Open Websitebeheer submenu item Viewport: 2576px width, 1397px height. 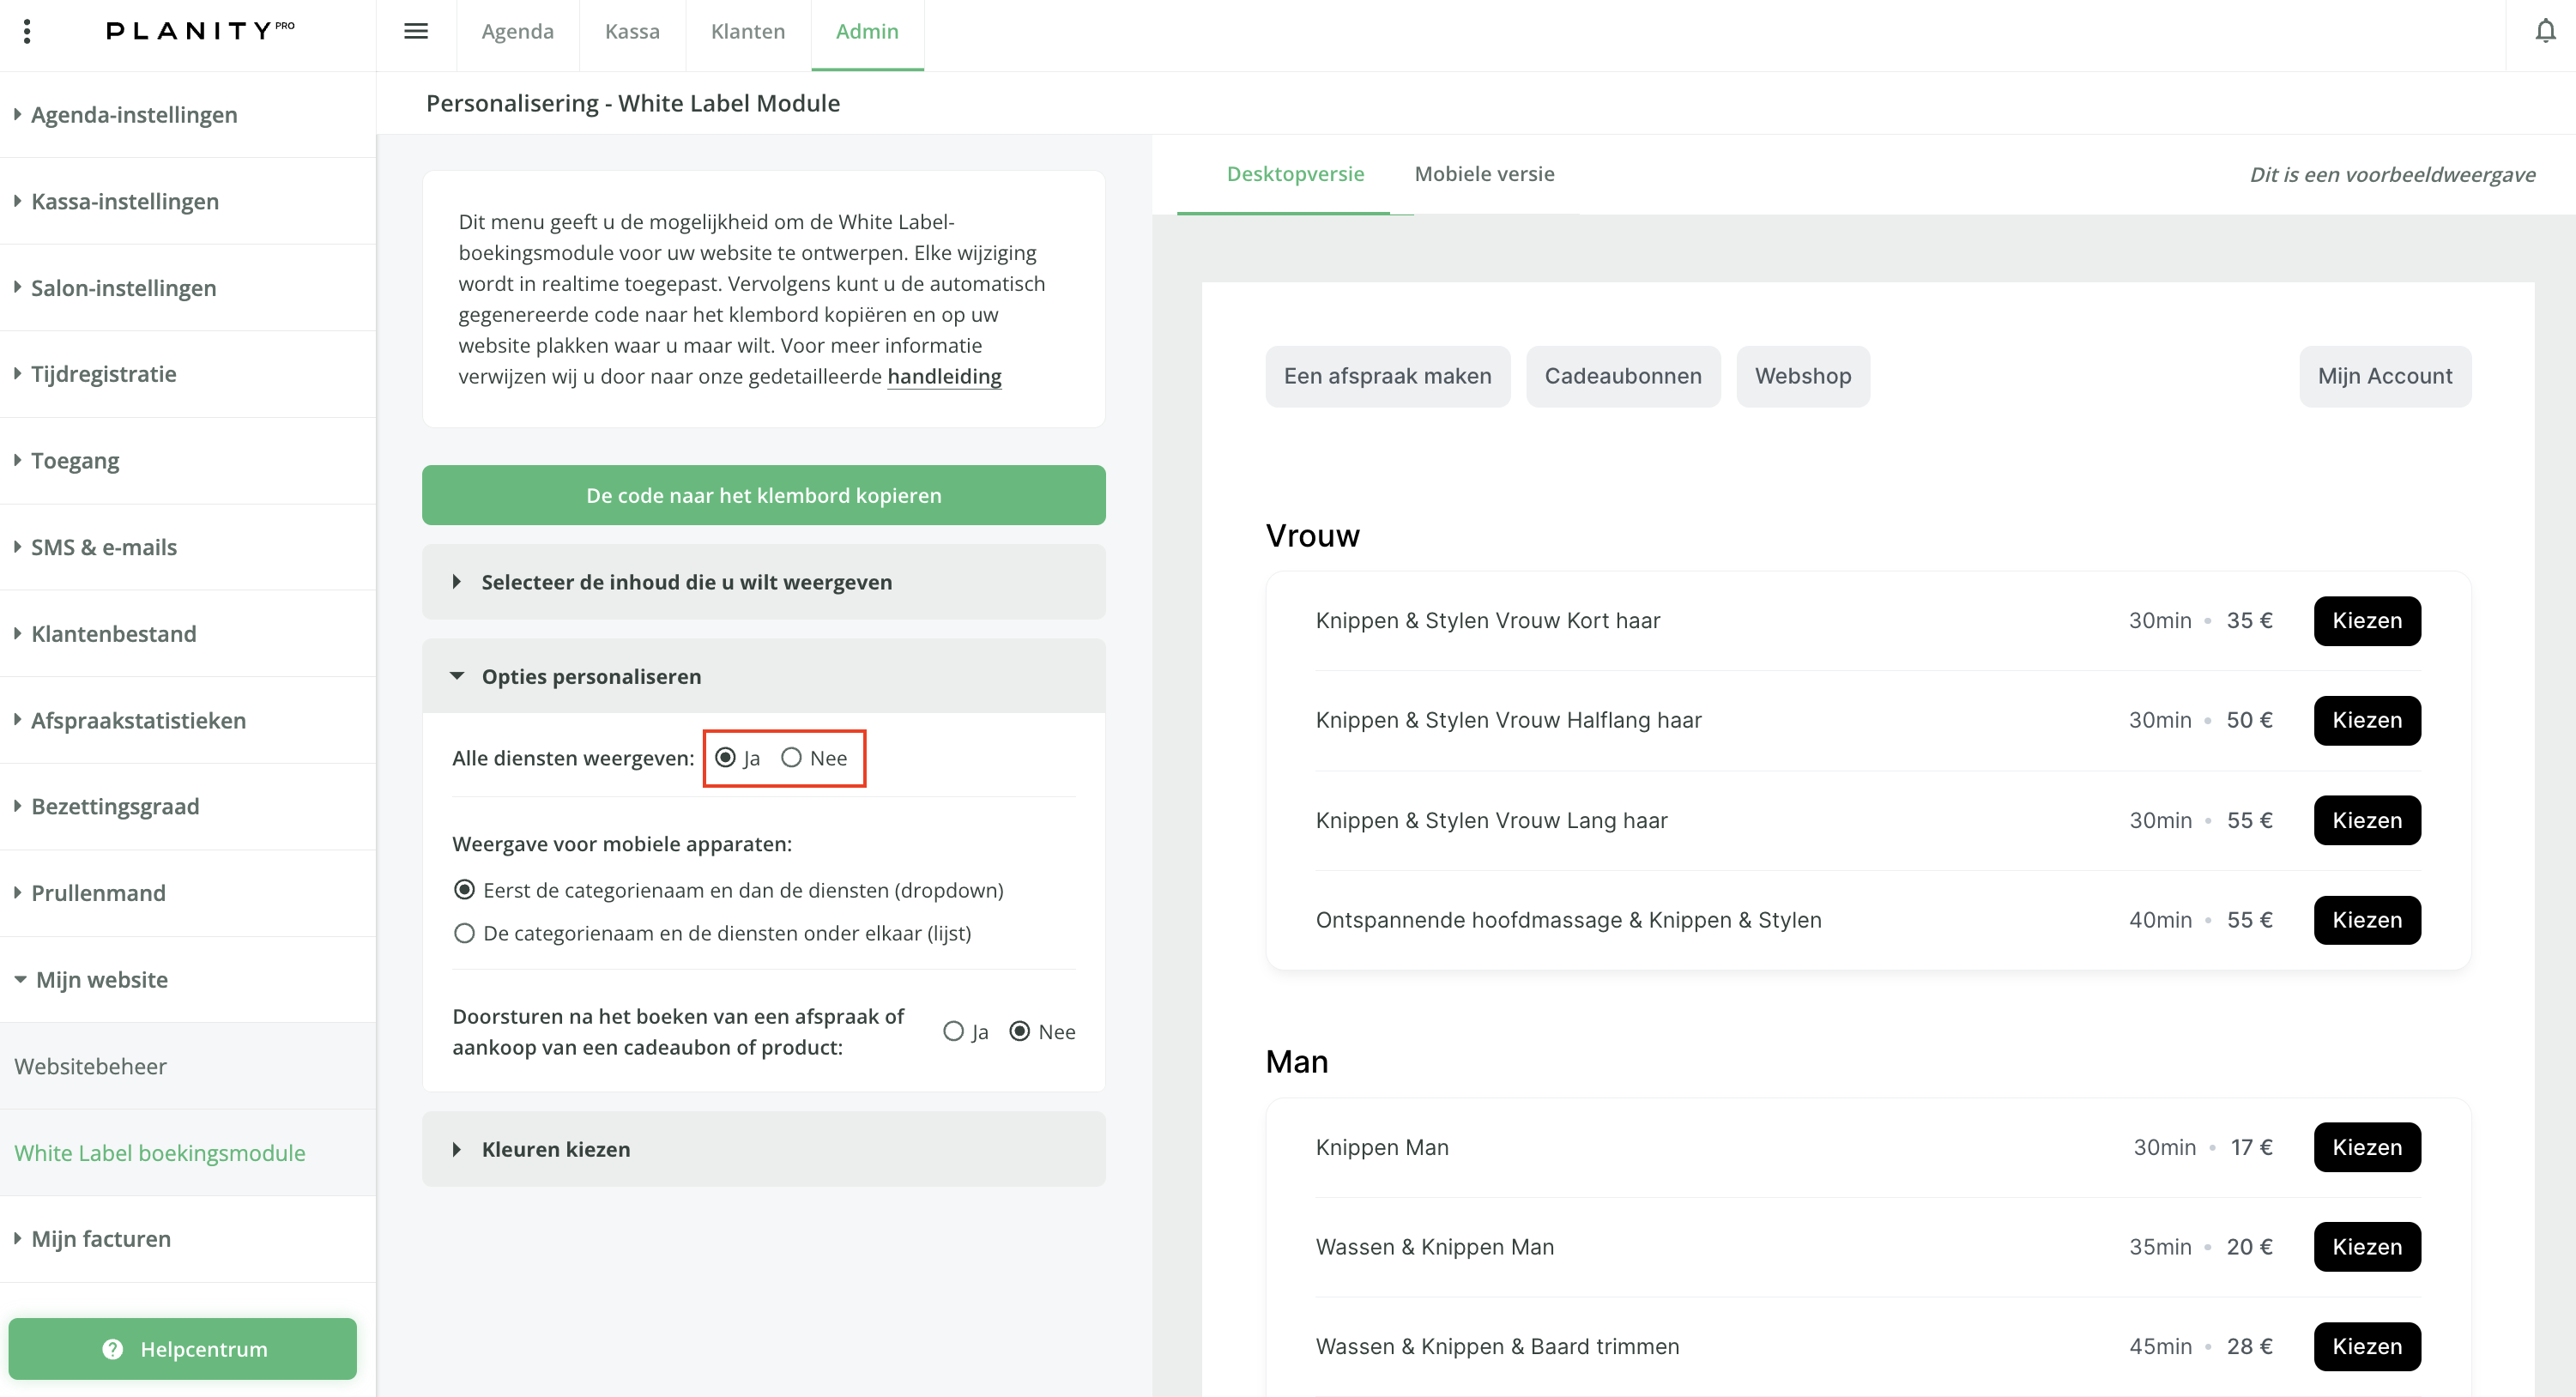click(188, 1066)
